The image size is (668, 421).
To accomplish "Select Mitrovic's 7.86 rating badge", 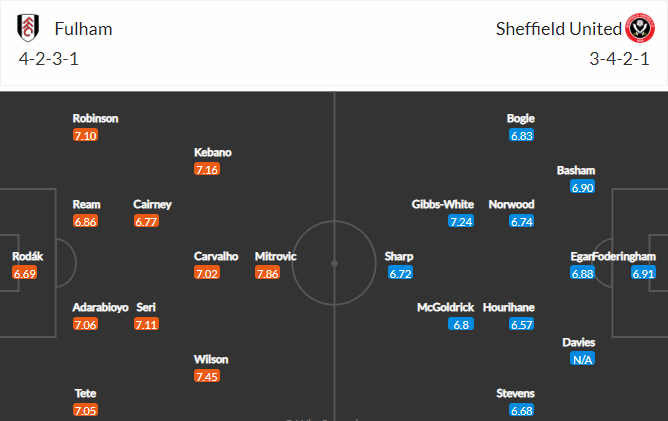I will coord(268,273).
